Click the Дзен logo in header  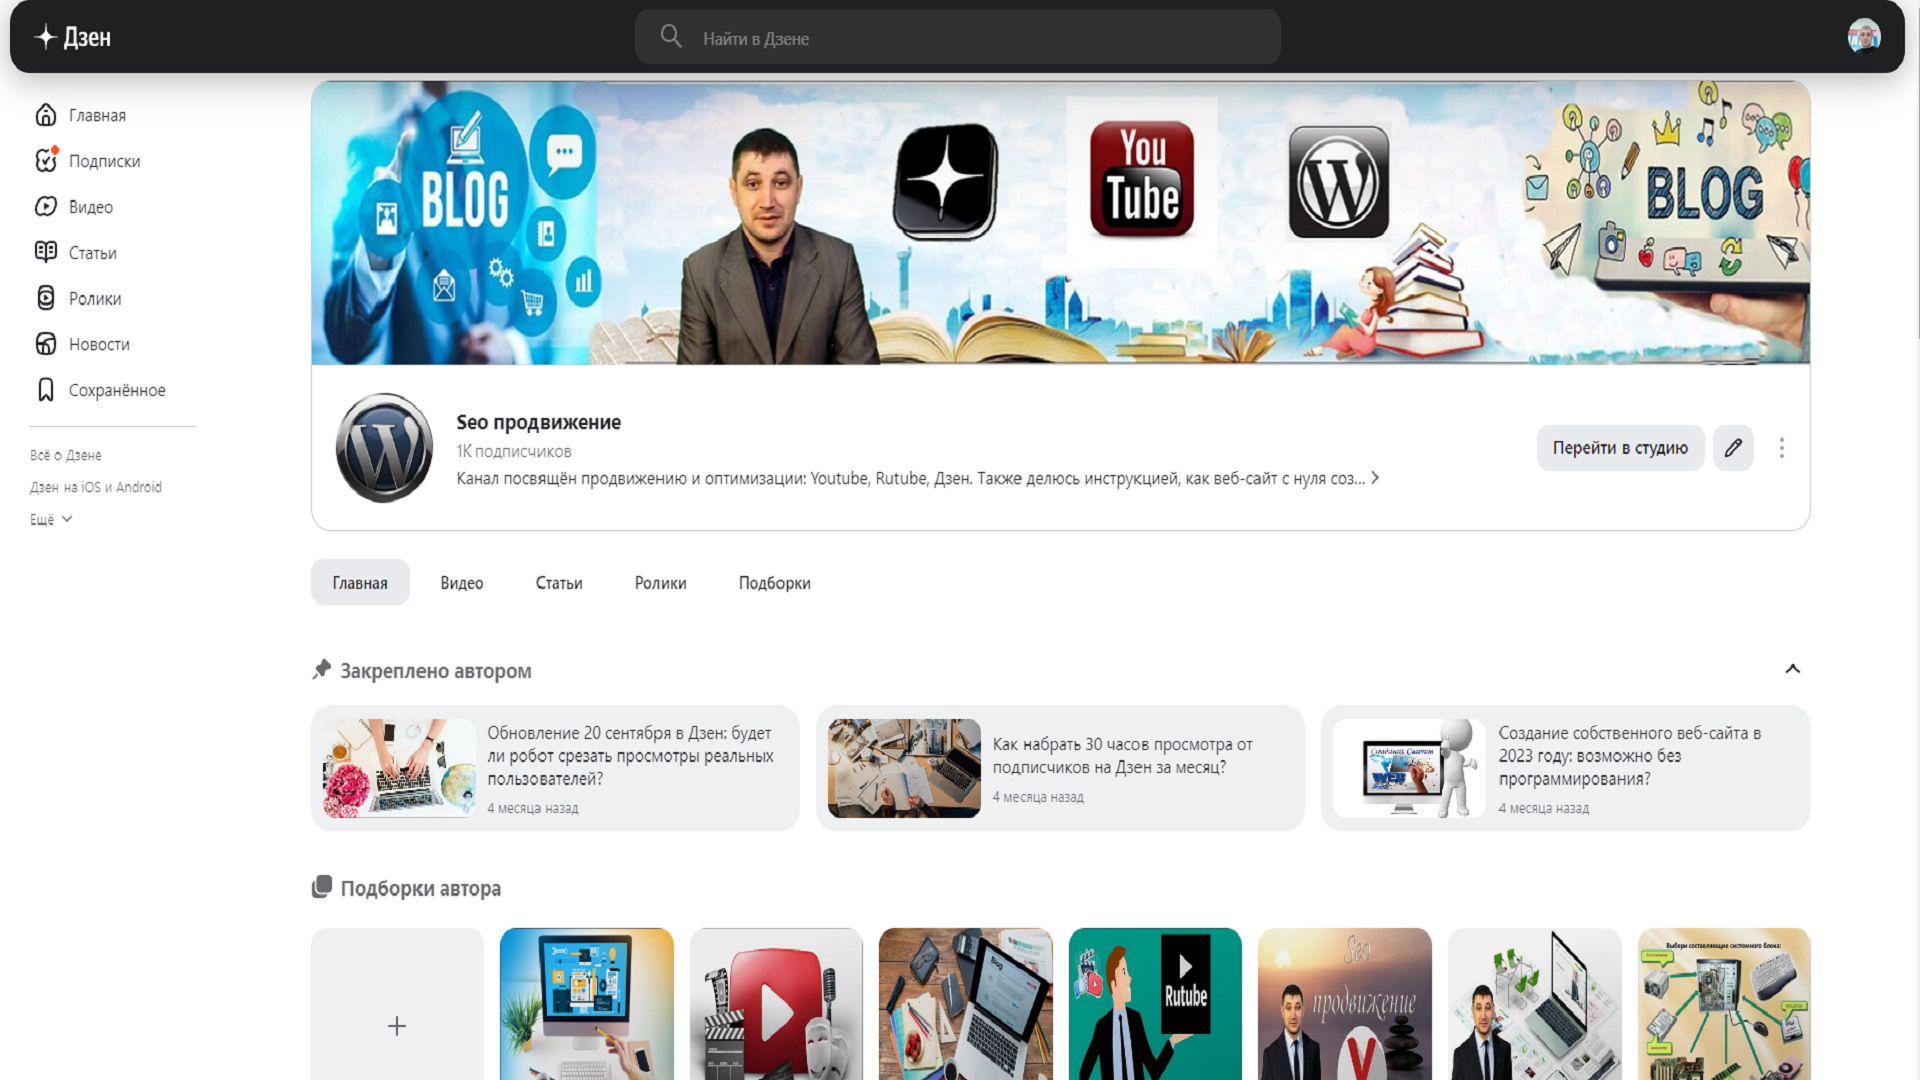(72, 37)
